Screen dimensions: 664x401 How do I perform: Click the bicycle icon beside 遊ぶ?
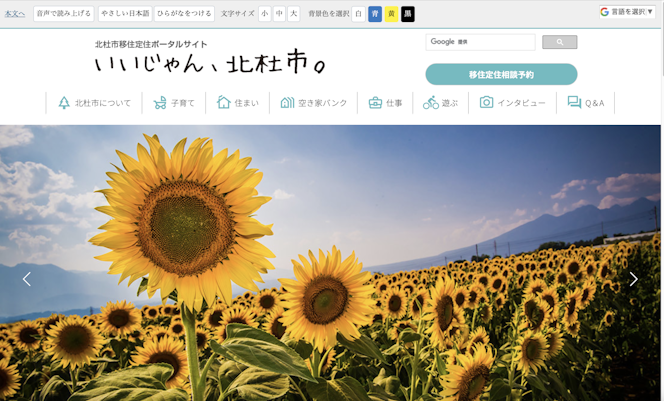point(431,102)
